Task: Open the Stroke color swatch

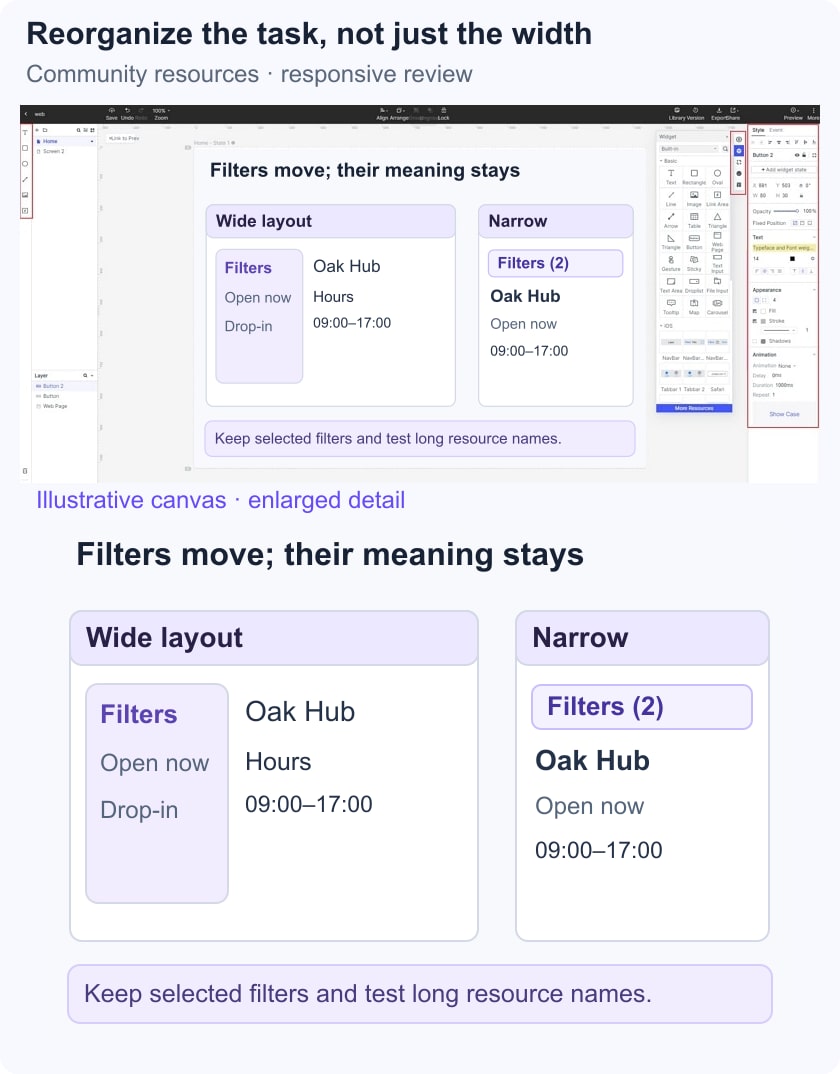Action: point(763,321)
